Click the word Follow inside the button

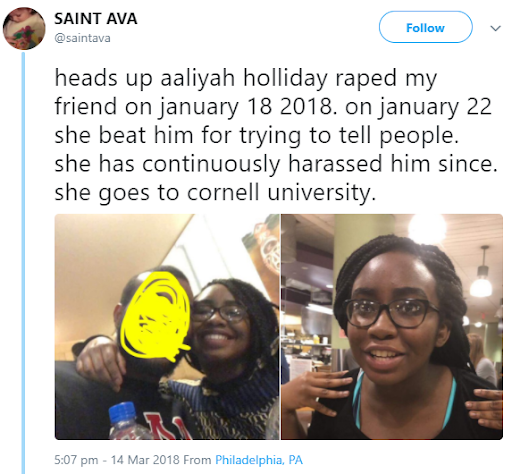click(425, 28)
